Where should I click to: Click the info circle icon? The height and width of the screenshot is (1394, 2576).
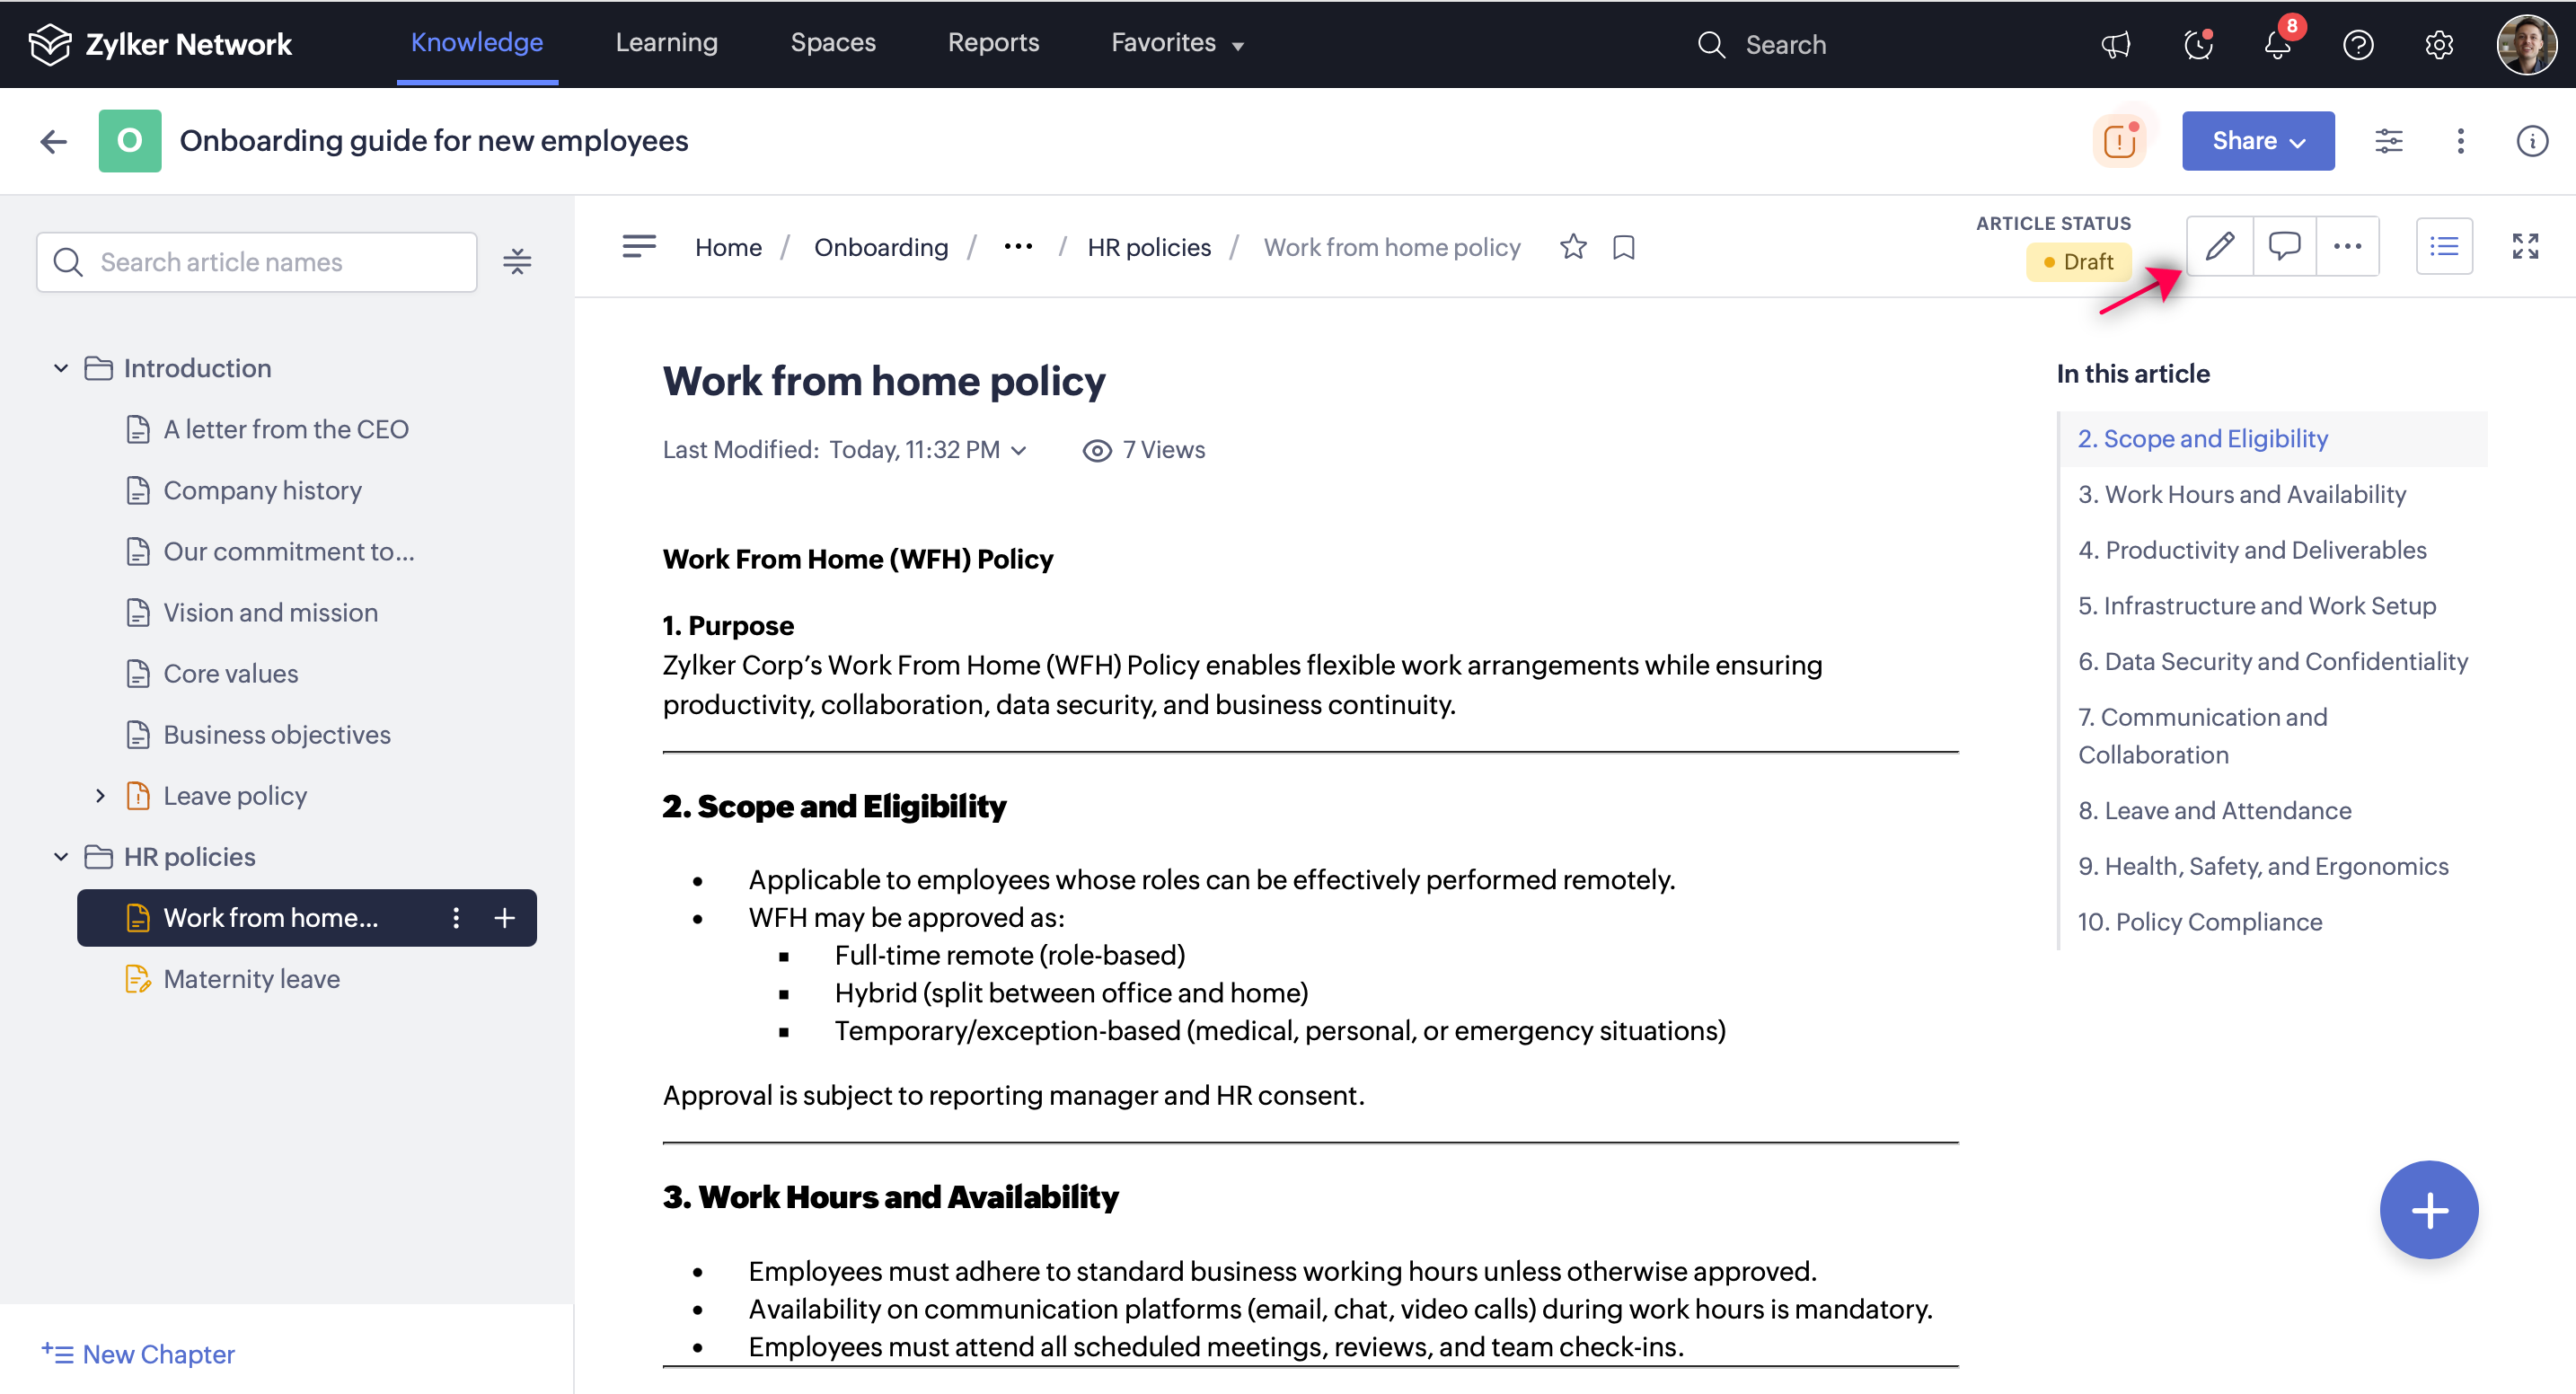pos(2531,141)
